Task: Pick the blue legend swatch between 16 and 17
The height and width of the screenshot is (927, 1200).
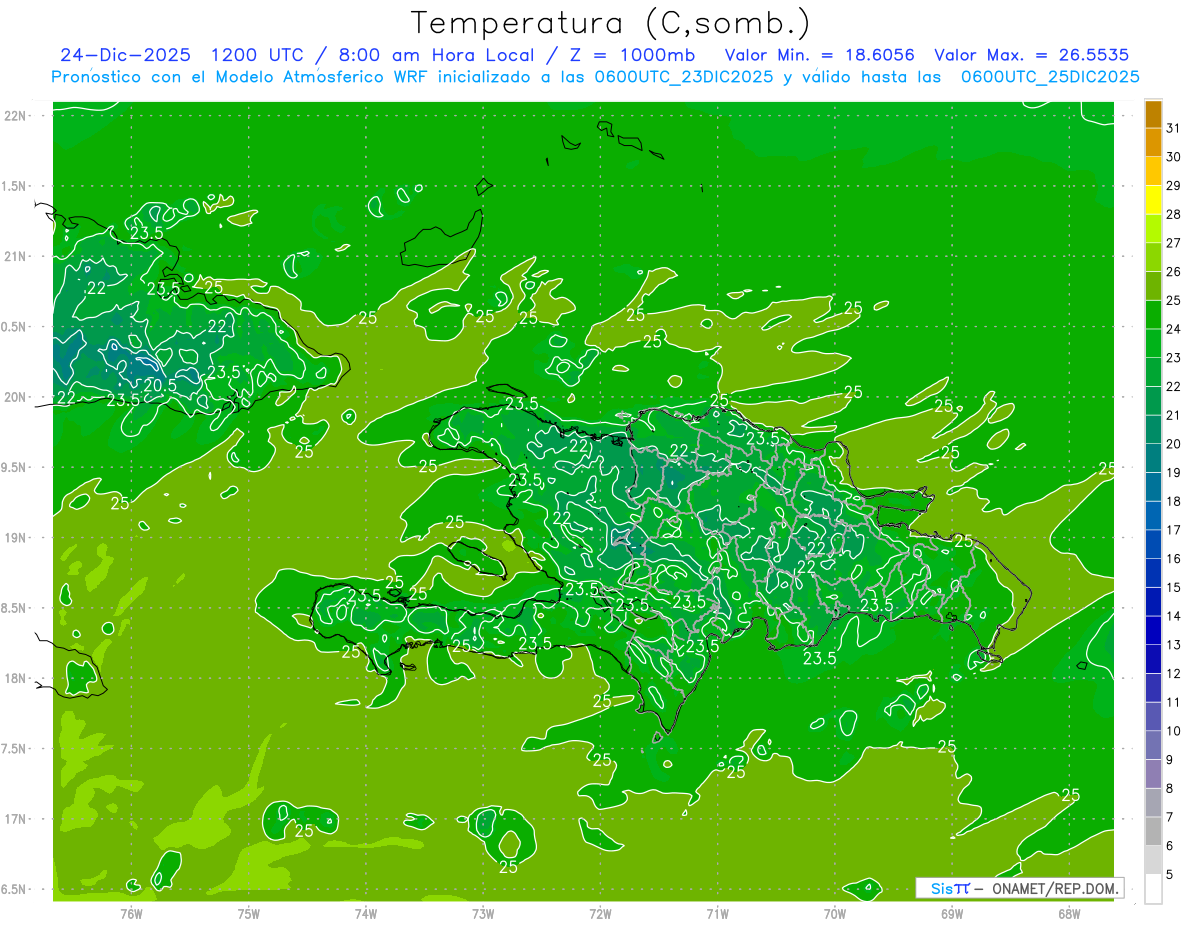Action: point(1153,545)
